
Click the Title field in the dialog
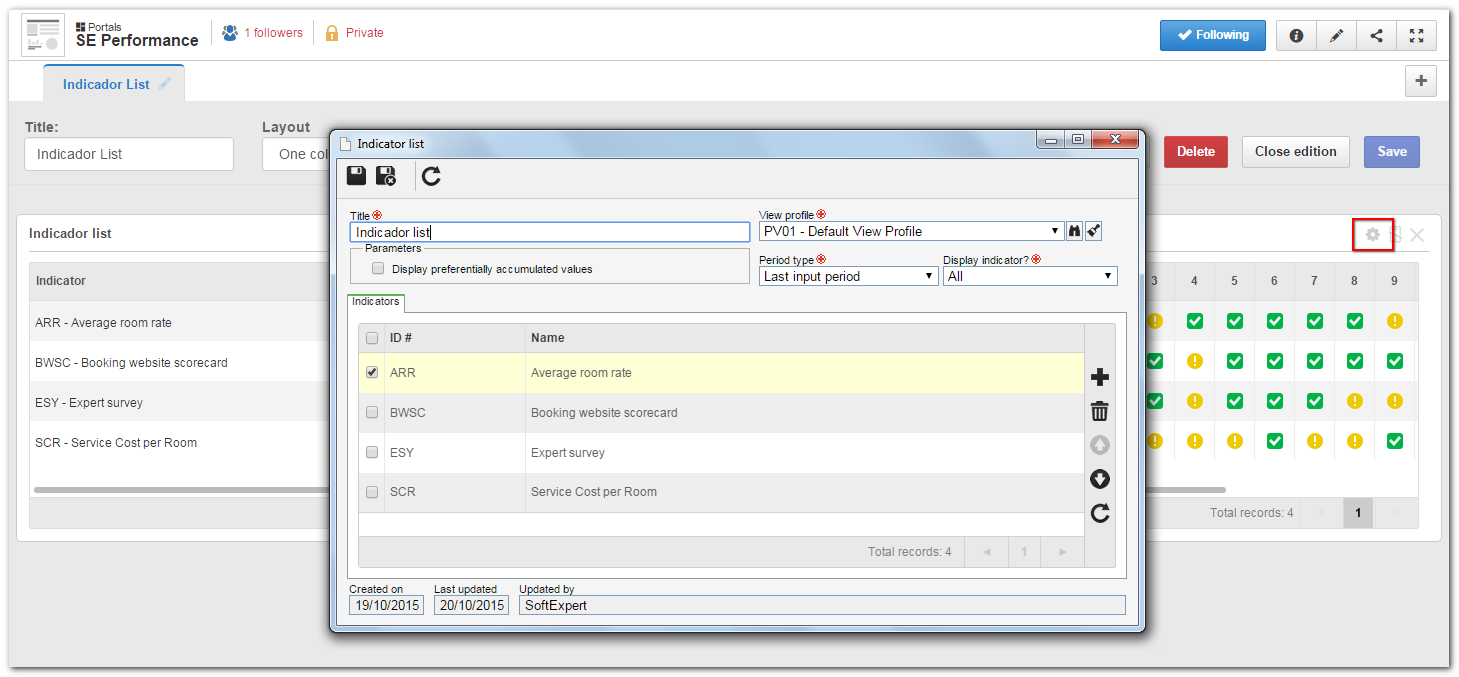point(550,232)
